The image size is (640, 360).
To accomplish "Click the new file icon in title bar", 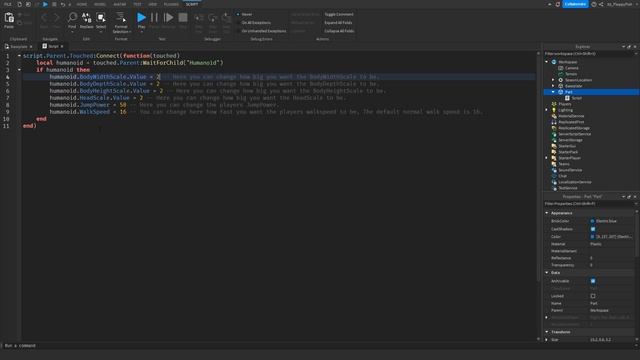I will point(19,4).
